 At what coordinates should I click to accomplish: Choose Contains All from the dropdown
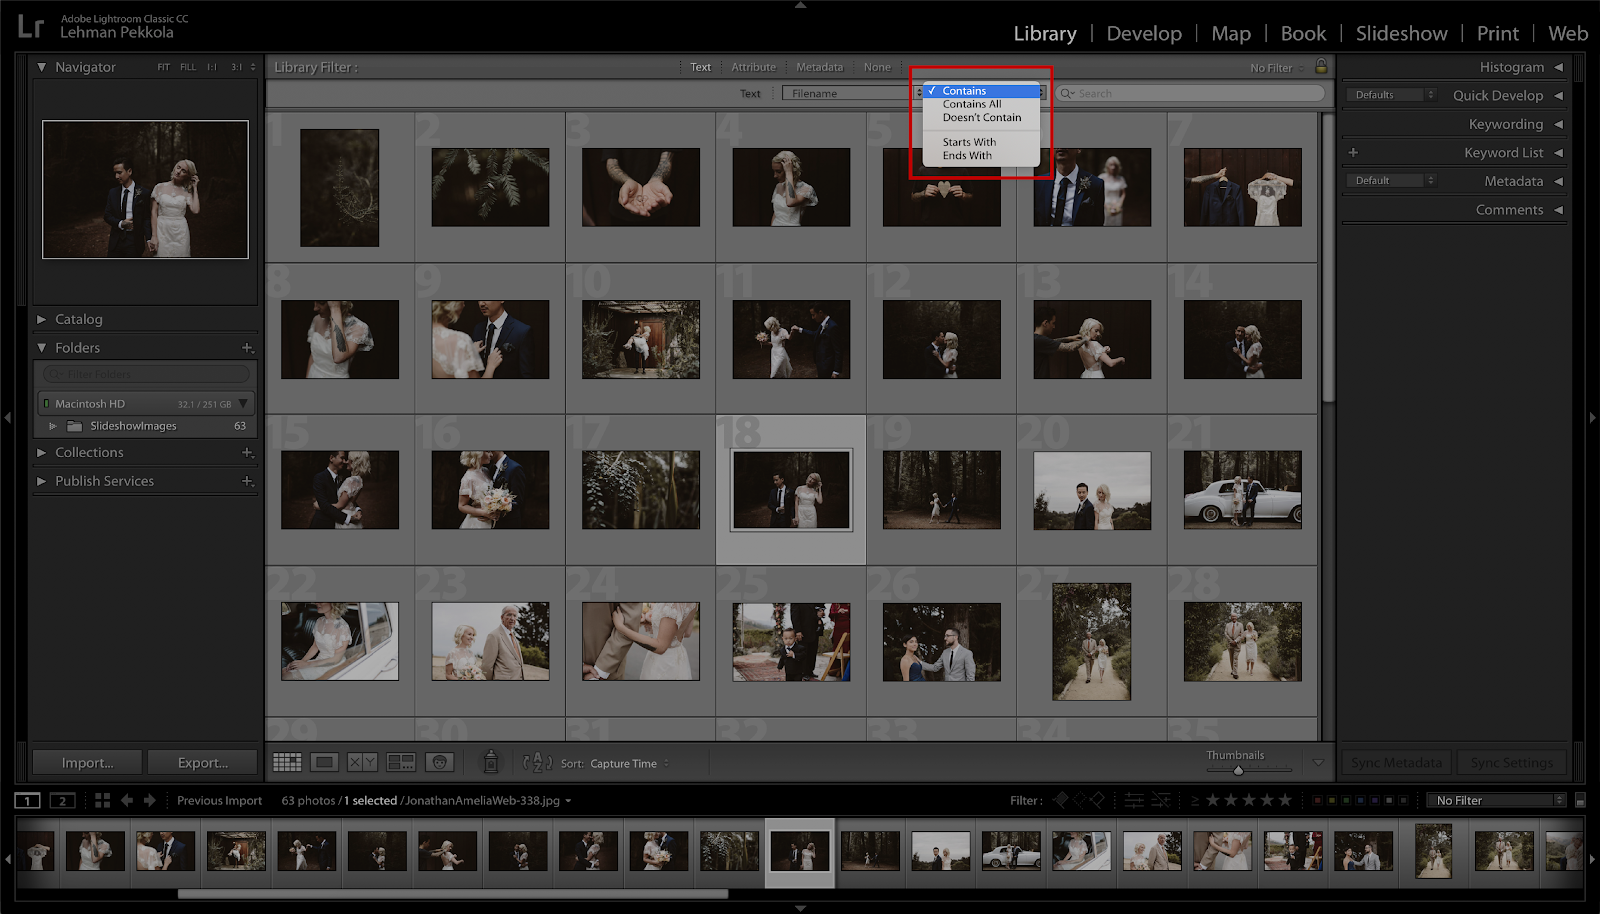(981, 104)
